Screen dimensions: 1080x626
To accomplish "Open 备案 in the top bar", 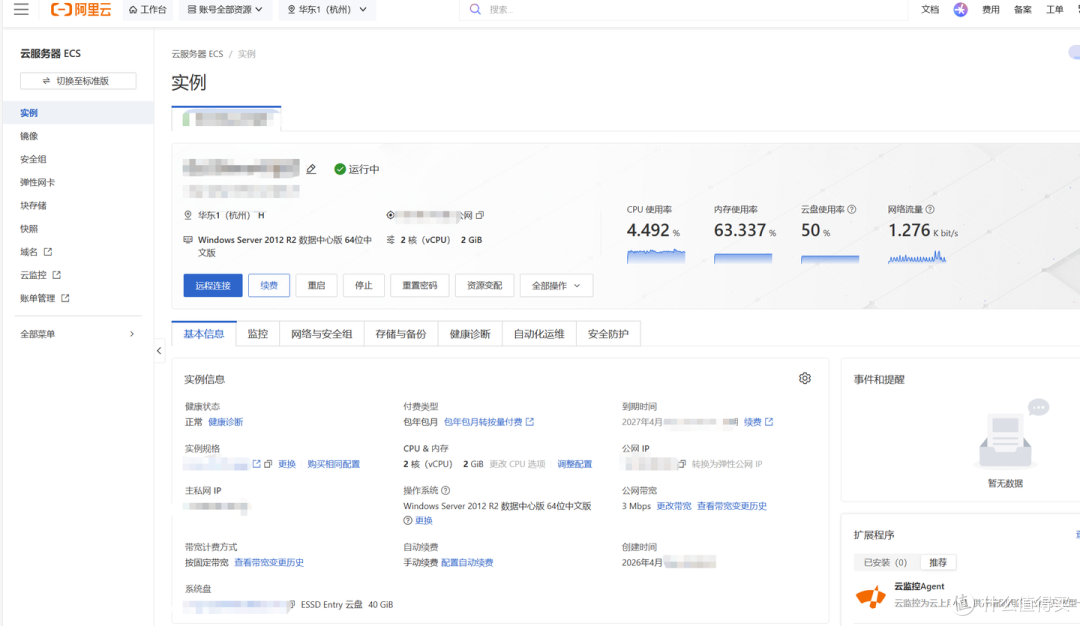I will 1023,10.
